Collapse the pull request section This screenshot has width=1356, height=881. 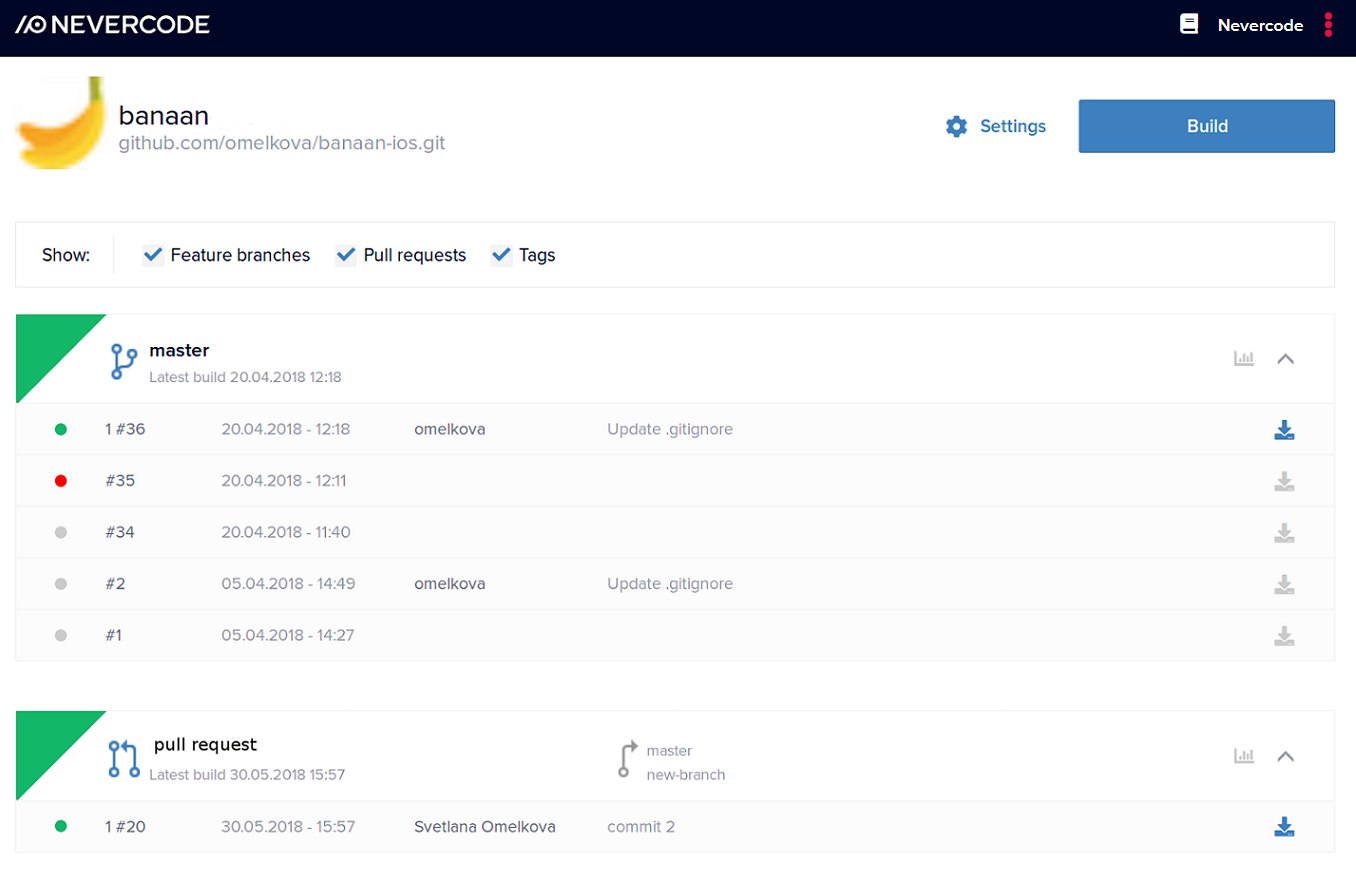(x=1286, y=756)
